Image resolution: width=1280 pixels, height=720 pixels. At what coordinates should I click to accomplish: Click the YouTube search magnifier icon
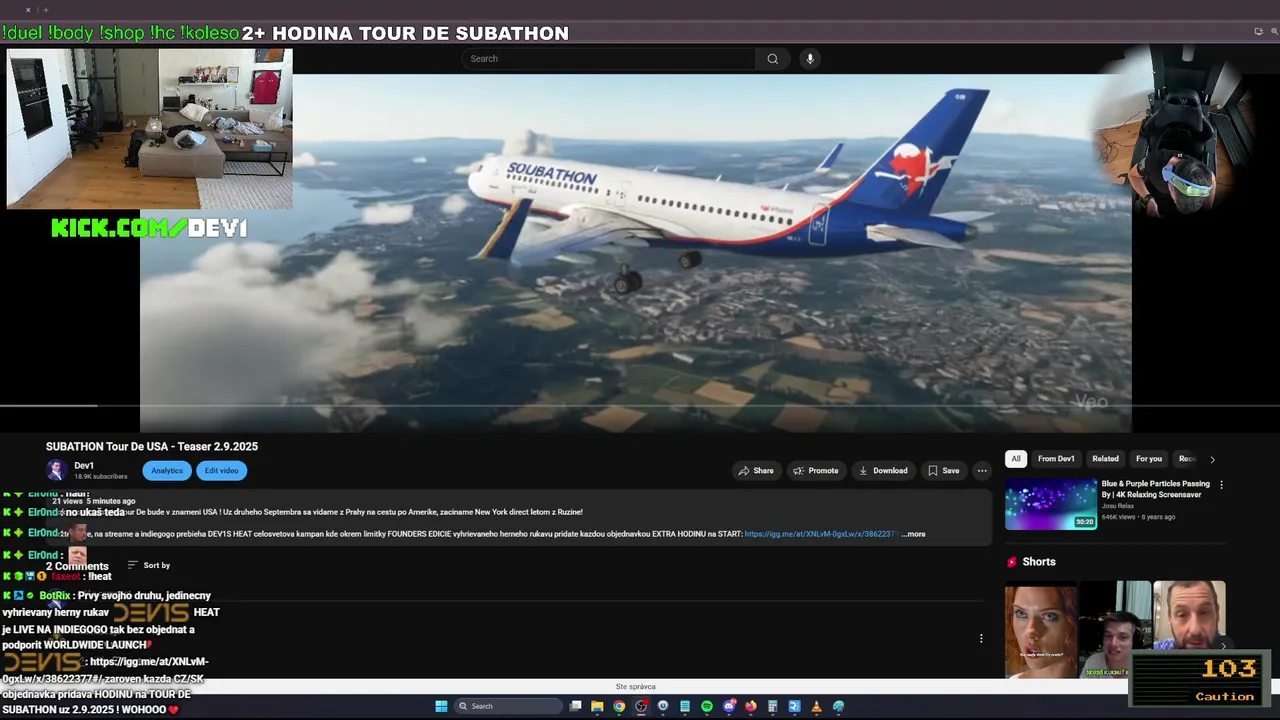pos(772,59)
